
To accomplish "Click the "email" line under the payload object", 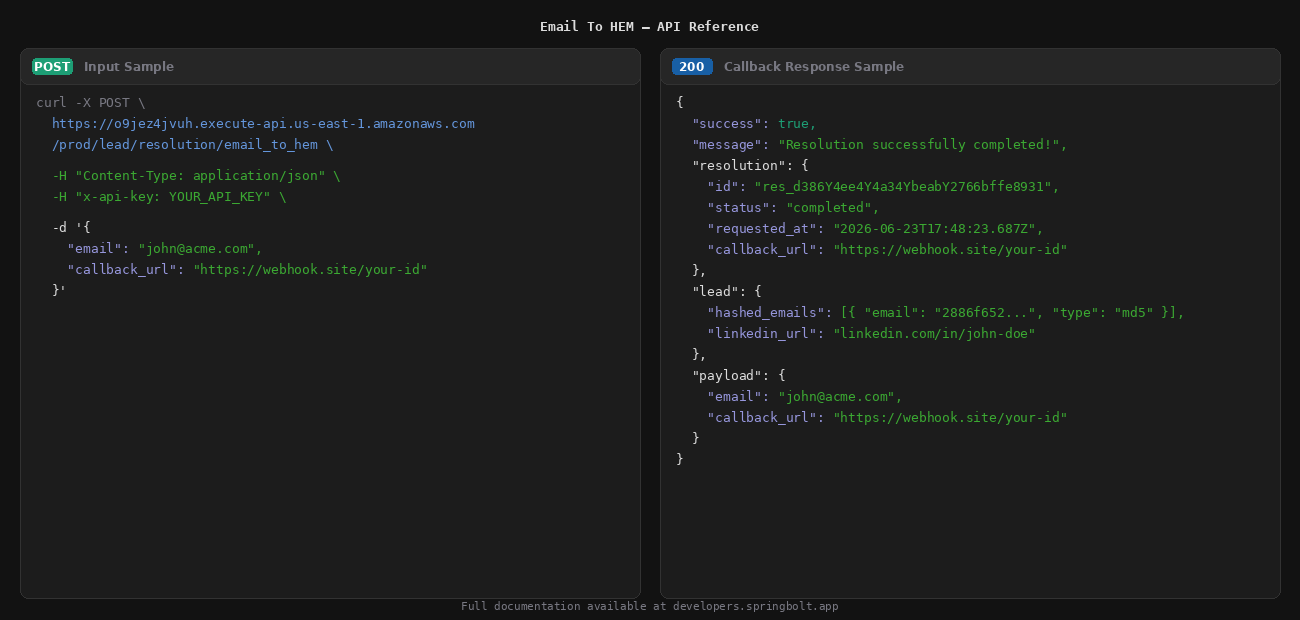I will click(x=805, y=397).
